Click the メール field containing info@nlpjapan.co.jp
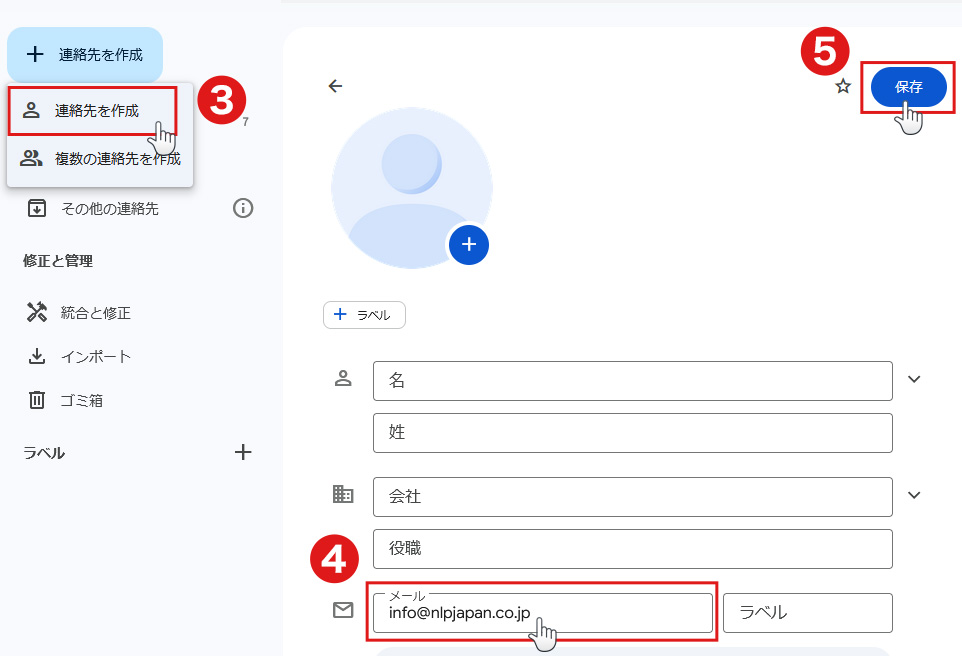The height and width of the screenshot is (656, 962). click(x=541, y=612)
